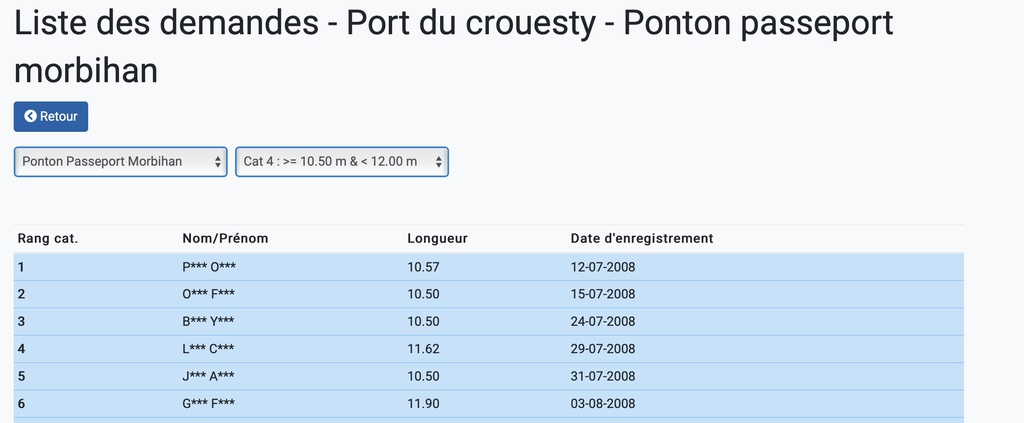This screenshot has width=1024, height=423.
Task: Click the Liste des demandes page title
Action: [454, 47]
